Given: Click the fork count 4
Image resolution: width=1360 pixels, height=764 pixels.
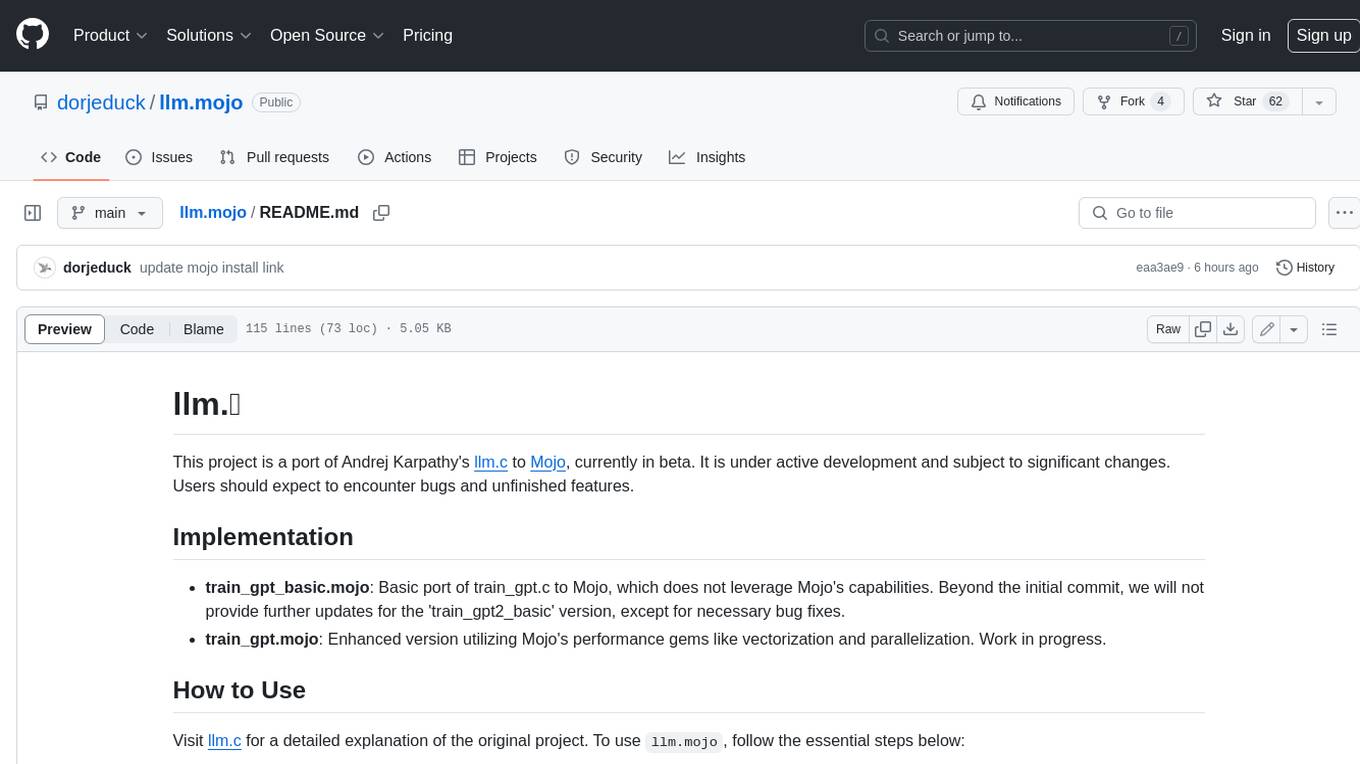Looking at the screenshot, I should (1160, 101).
